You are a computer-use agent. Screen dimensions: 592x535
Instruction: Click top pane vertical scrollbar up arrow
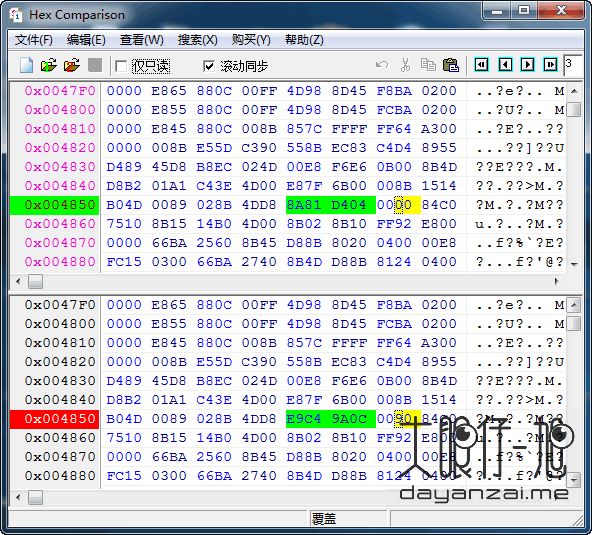574,91
